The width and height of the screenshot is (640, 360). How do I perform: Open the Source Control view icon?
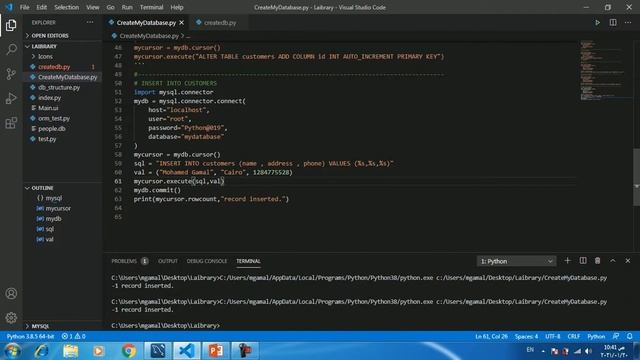[x=11, y=74]
